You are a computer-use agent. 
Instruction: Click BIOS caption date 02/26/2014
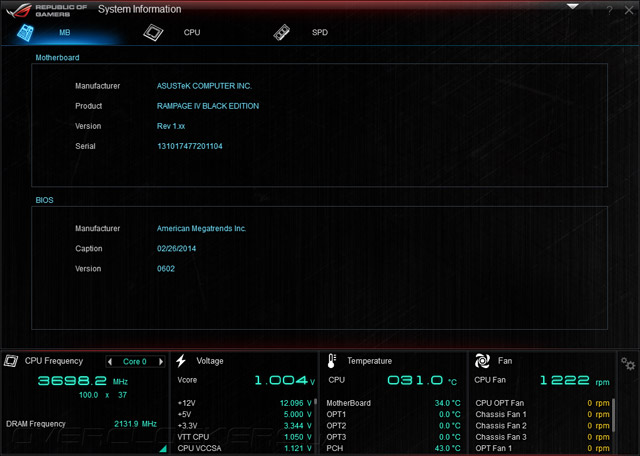click(x=176, y=249)
